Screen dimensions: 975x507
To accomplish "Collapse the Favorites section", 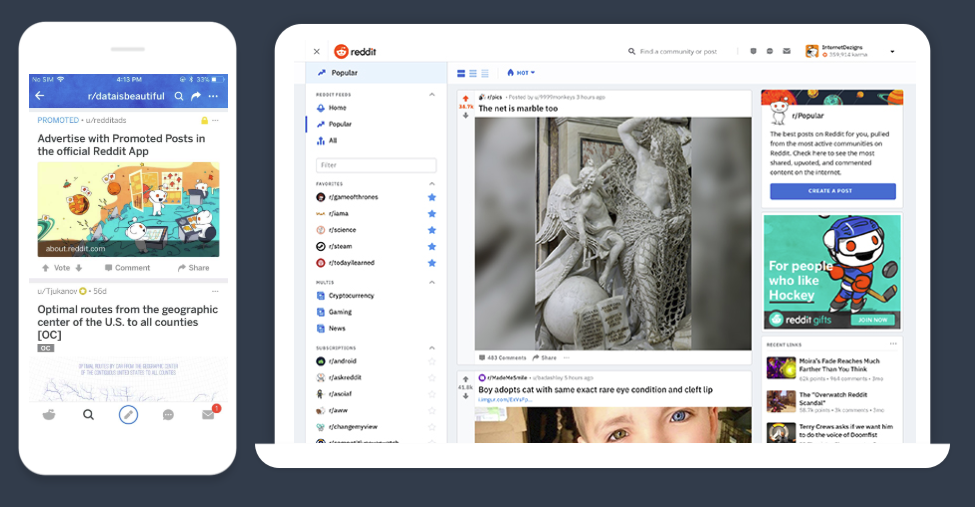I will [432, 184].
